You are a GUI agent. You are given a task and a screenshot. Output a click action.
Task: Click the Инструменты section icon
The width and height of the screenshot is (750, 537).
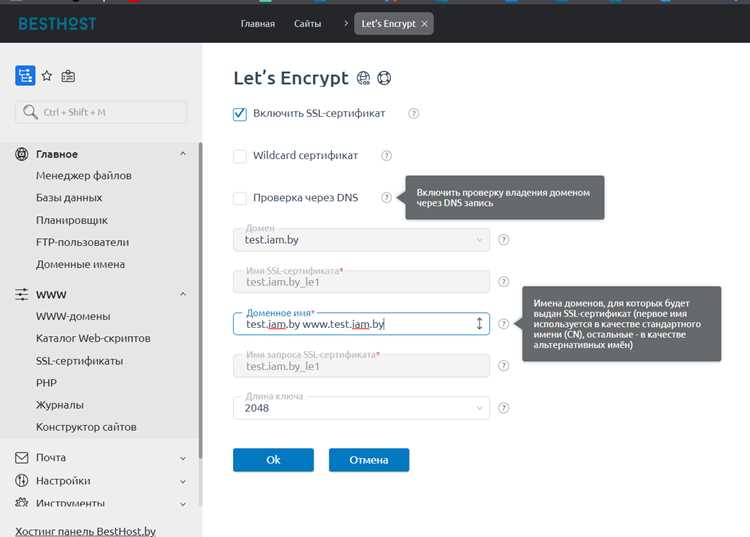[22, 502]
